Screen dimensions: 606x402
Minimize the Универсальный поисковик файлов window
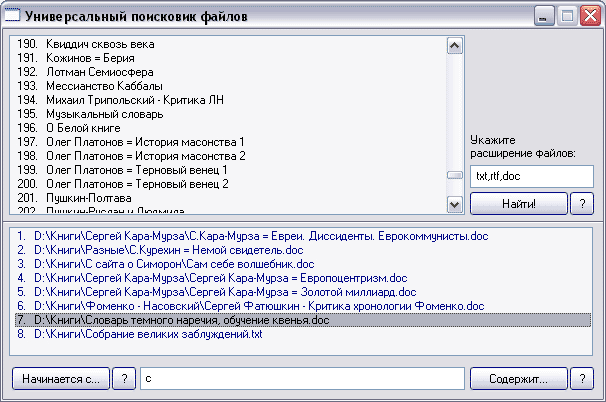point(544,16)
